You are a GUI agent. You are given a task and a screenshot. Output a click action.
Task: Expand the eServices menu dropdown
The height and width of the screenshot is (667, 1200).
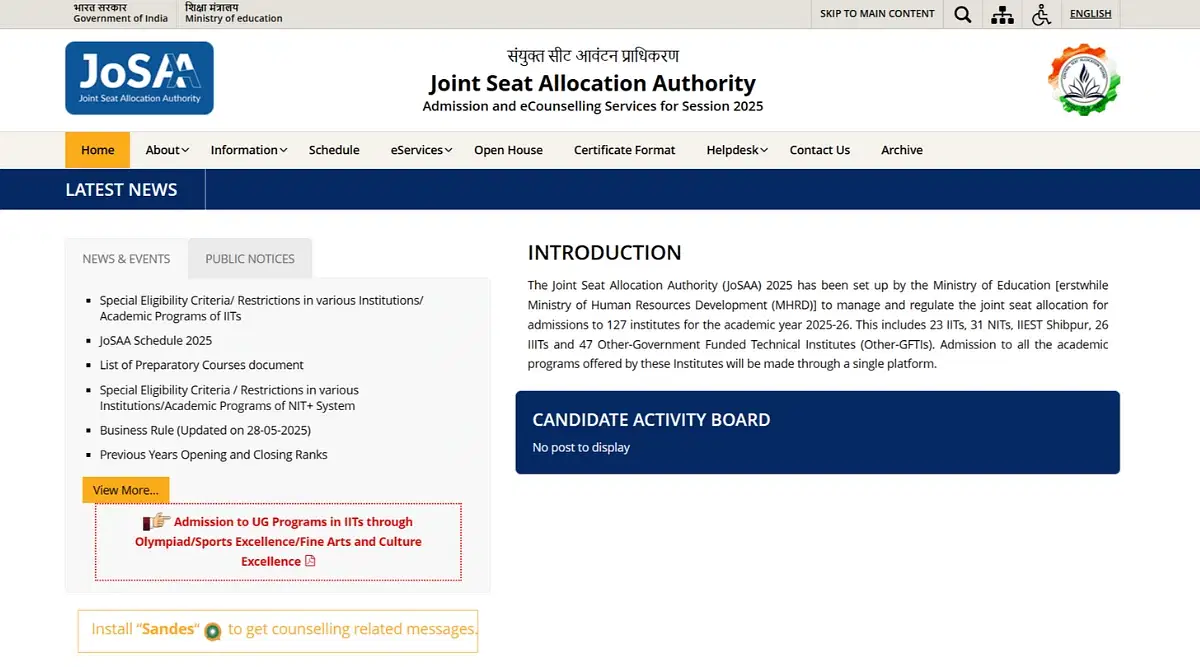(421, 150)
